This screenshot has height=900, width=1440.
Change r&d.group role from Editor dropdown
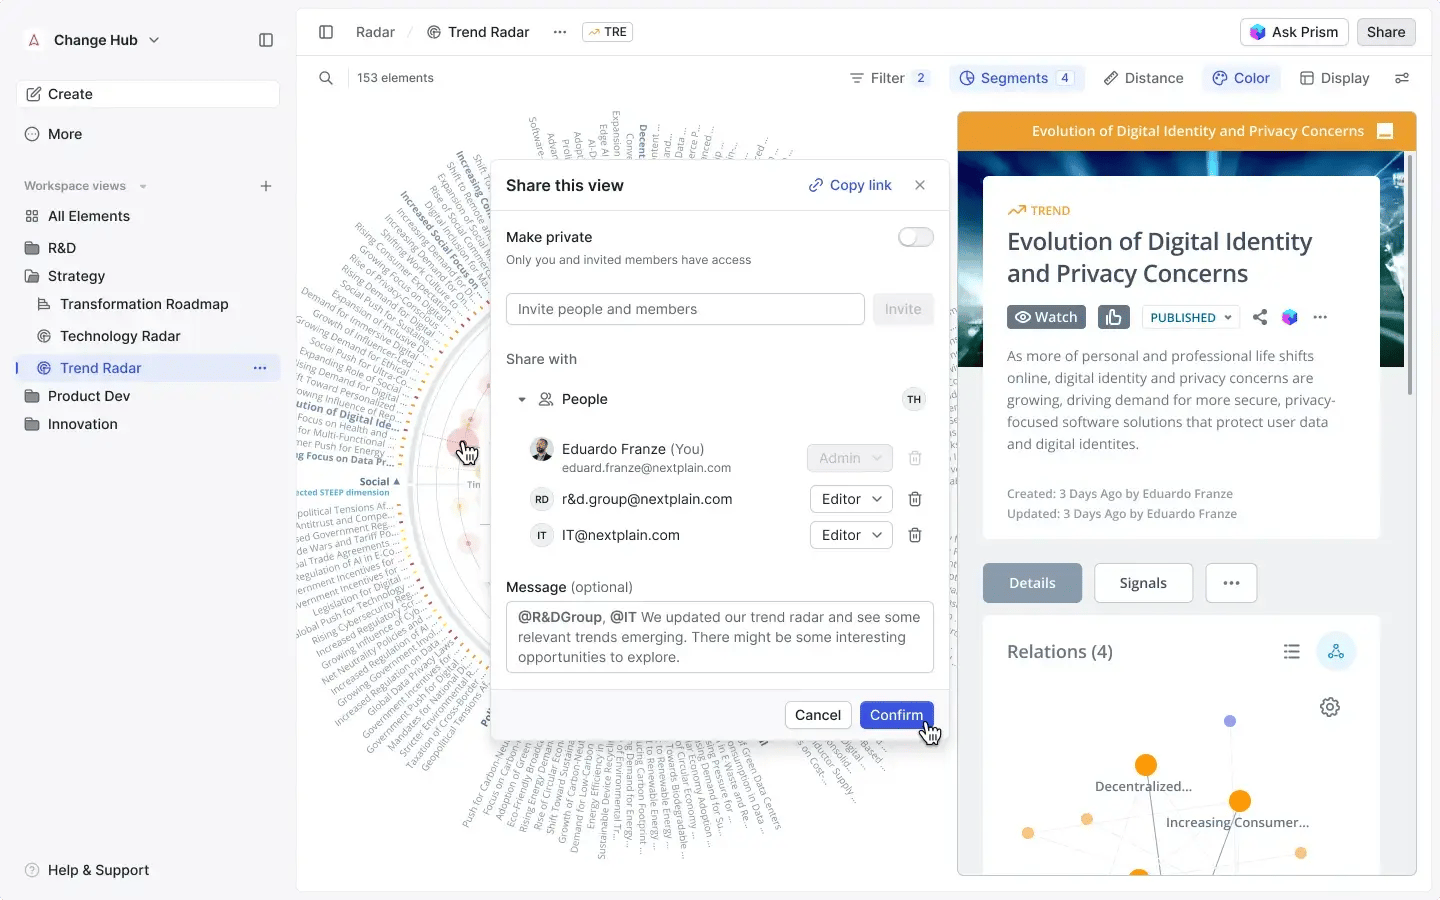[850, 499]
